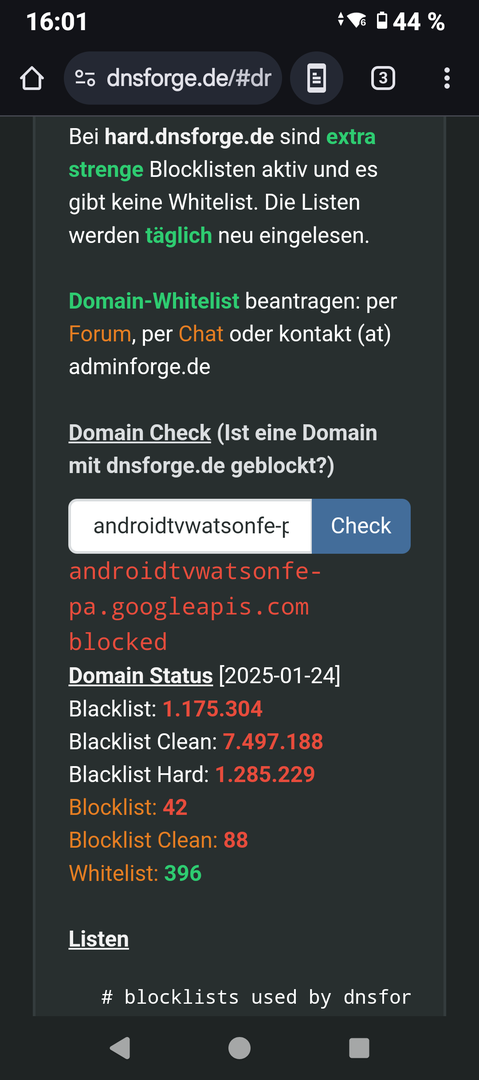Tap the battery indicator in status bar
Viewport: 479px width, 1080px height.
coord(382,21)
